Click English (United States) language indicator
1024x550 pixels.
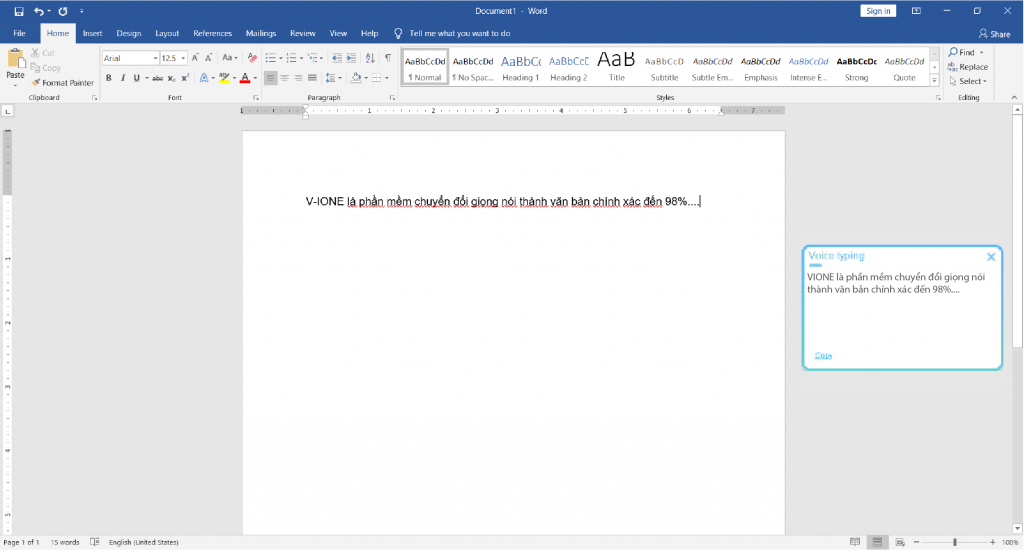[x=144, y=542]
